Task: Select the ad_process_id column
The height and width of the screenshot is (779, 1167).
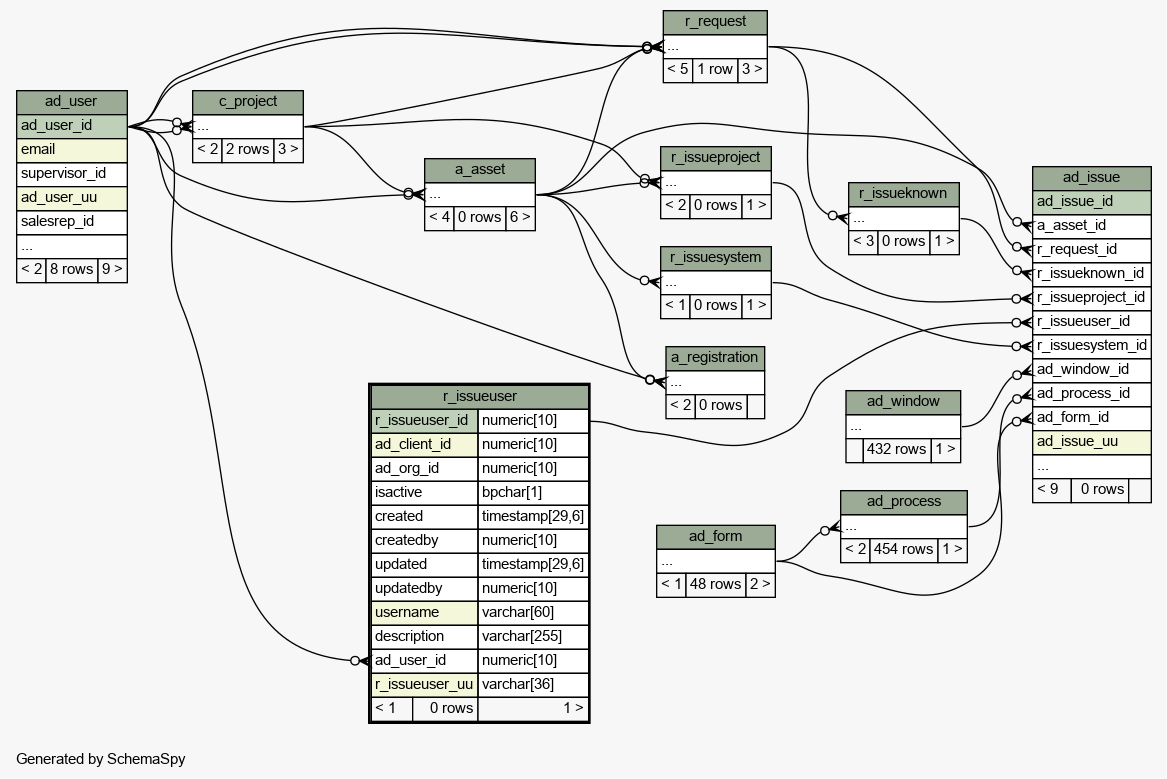Action: [1092, 394]
